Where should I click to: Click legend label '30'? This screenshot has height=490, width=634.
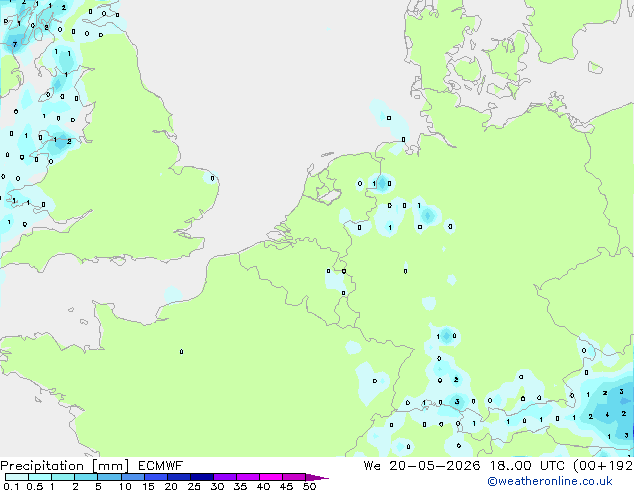click(x=217, y=486)
